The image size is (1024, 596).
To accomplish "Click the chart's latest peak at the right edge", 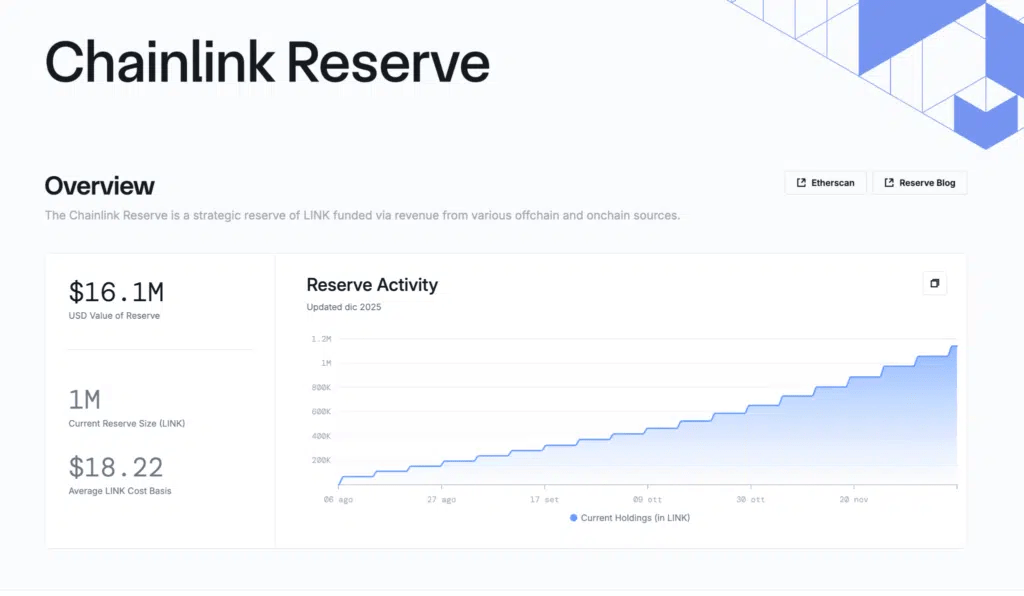I will (955, 347).
